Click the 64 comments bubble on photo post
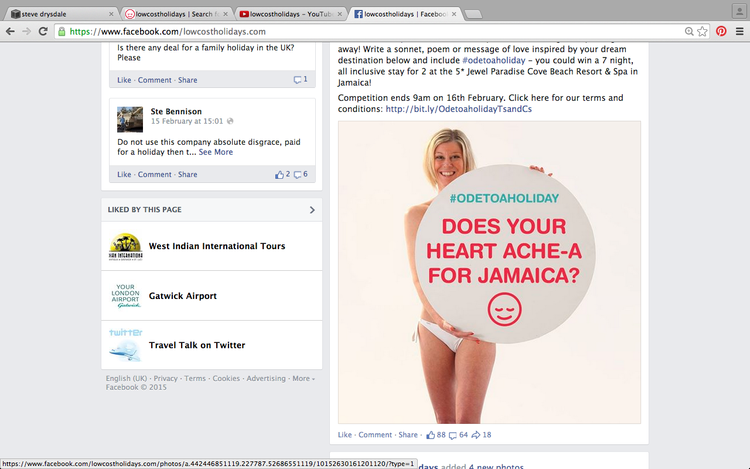Image resolution: width=750 pixels, height=469 pixels. click(x=458, y=435)
